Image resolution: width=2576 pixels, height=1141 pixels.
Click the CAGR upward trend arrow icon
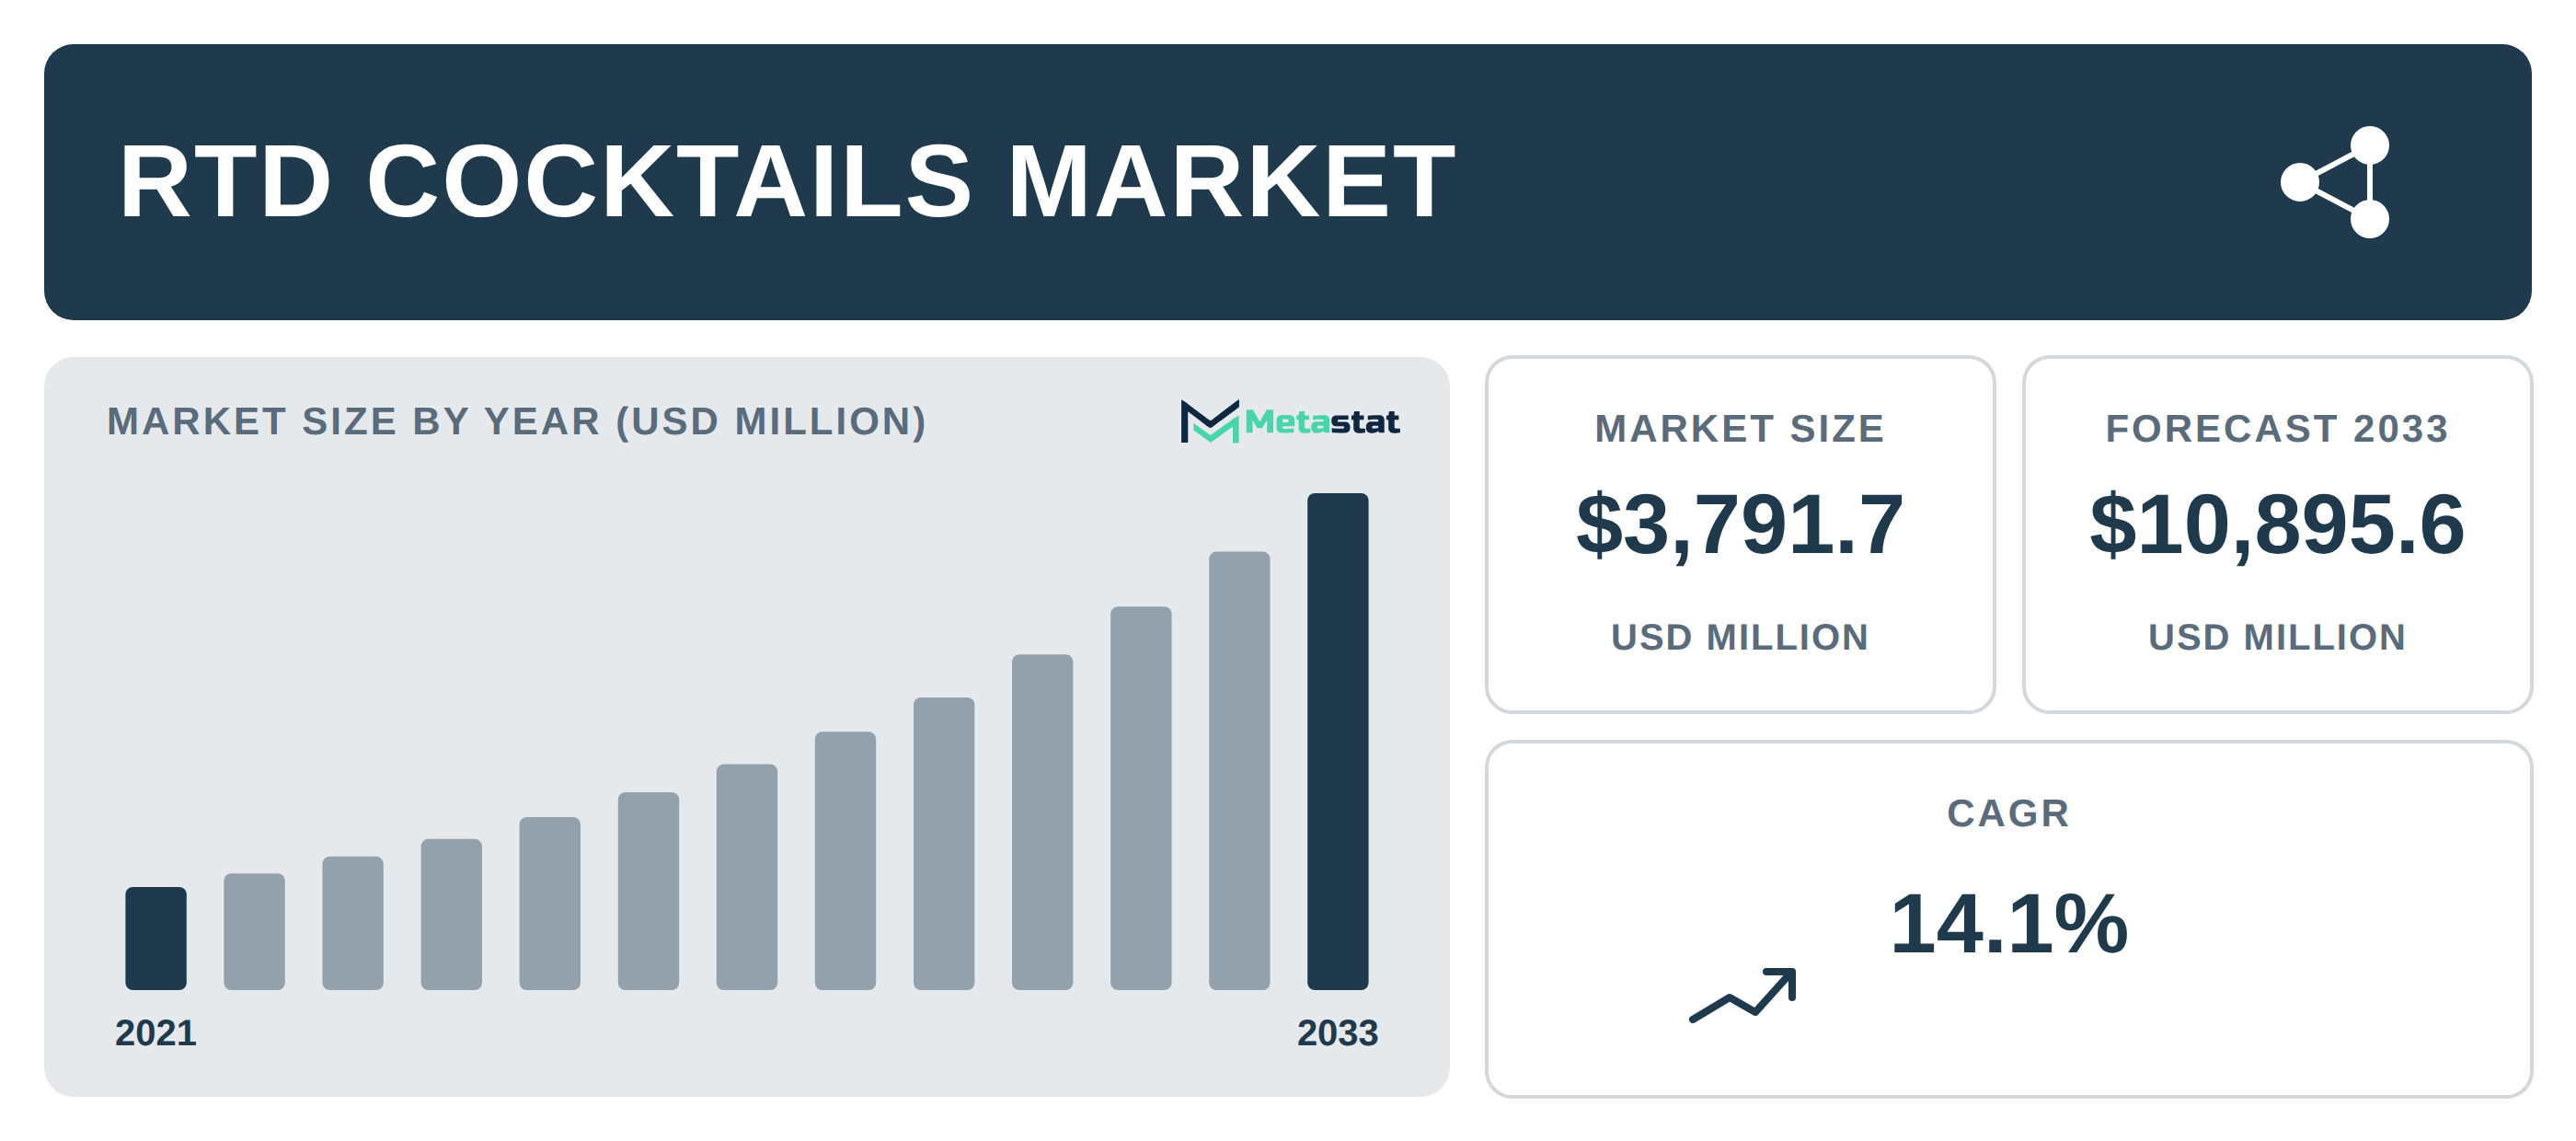click(1743, 994)
